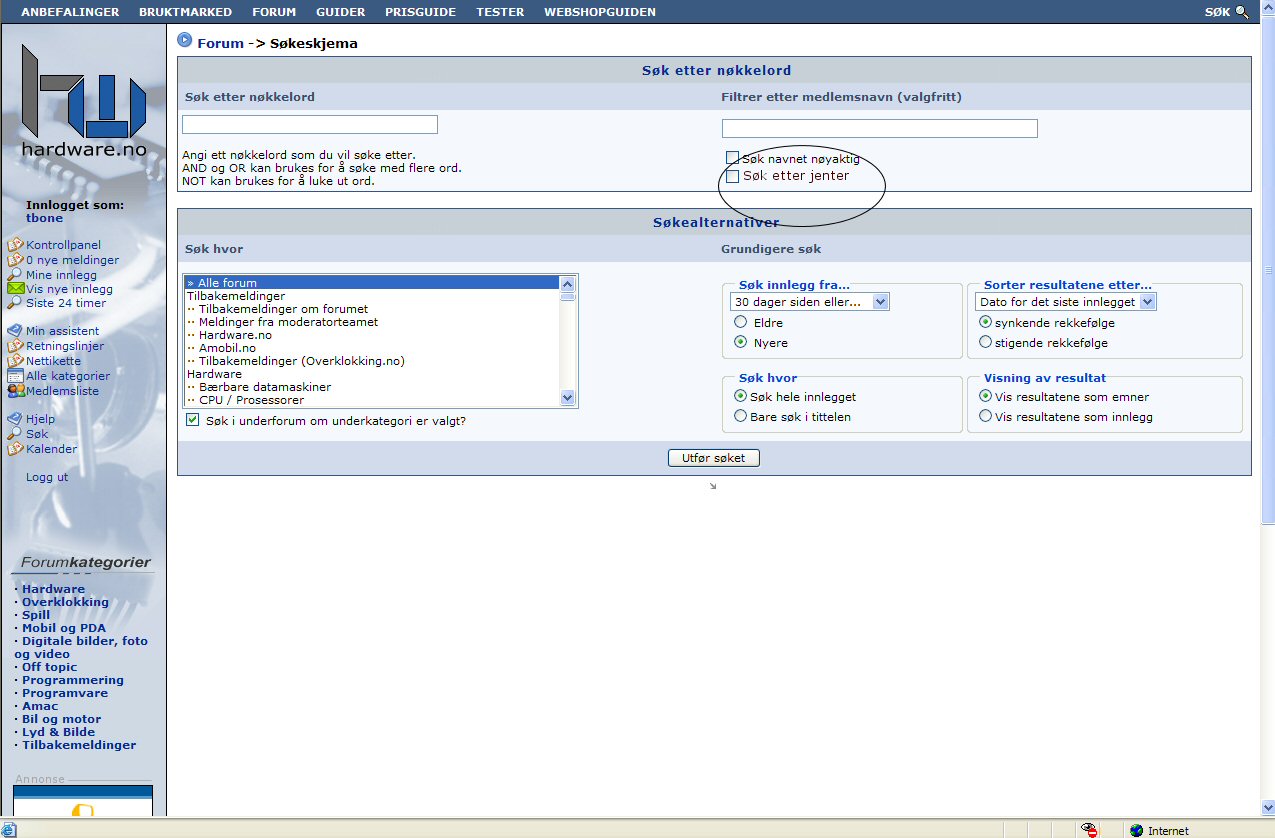Image resolution: width=1275 pixels, height=838 pixels.
Task: Open BRUKTMARKED in top navigation
Action: 185,12
